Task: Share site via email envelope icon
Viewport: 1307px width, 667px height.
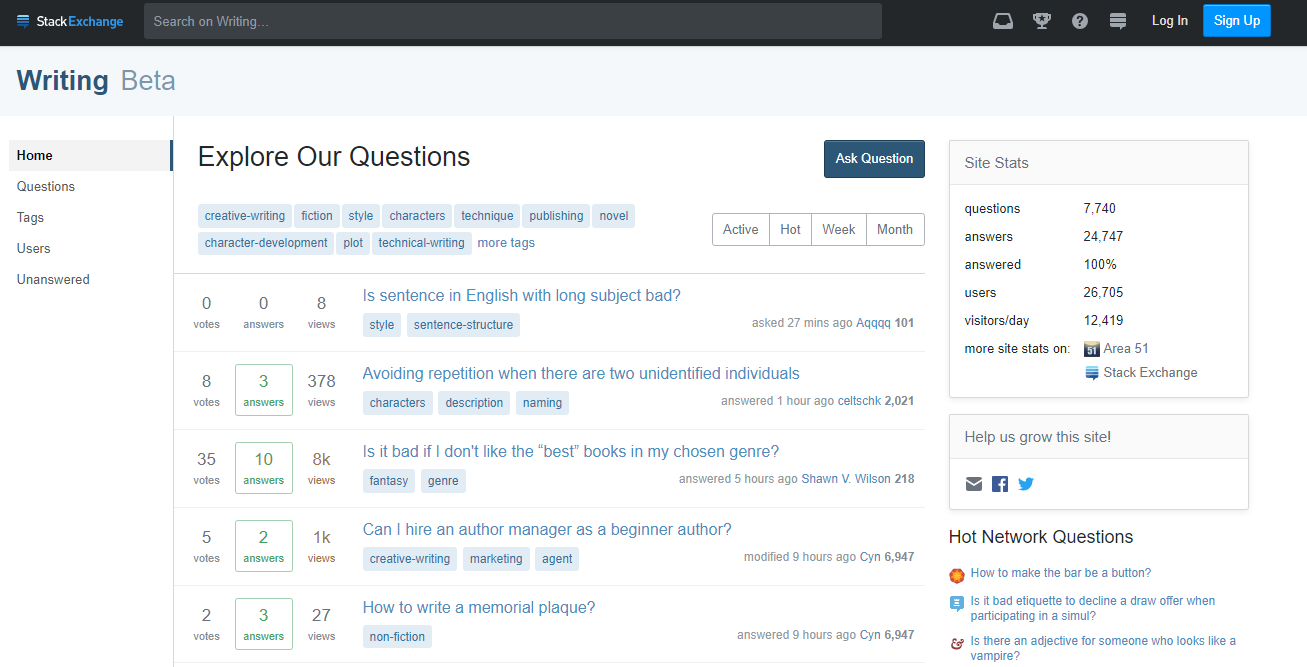Action: click(974, 484)
